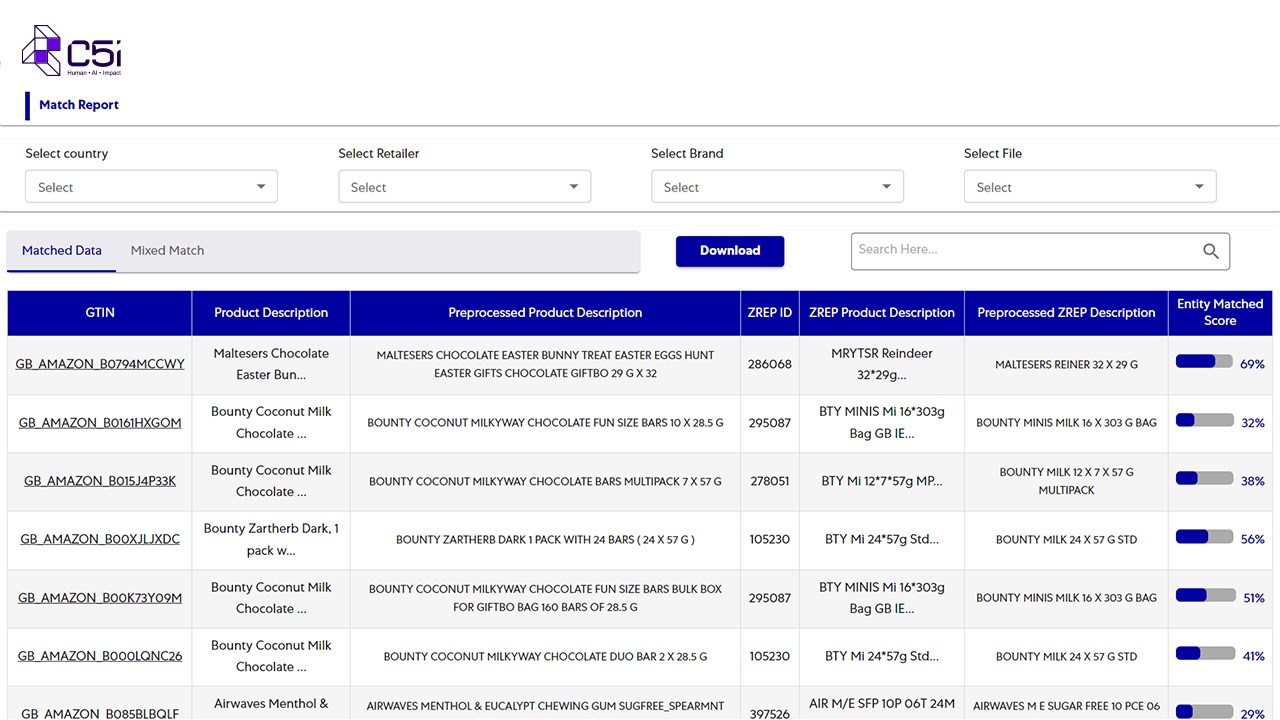Open the Select File dropdown
This screenshot has height=720, width=1280.
tap(1090, 187)
